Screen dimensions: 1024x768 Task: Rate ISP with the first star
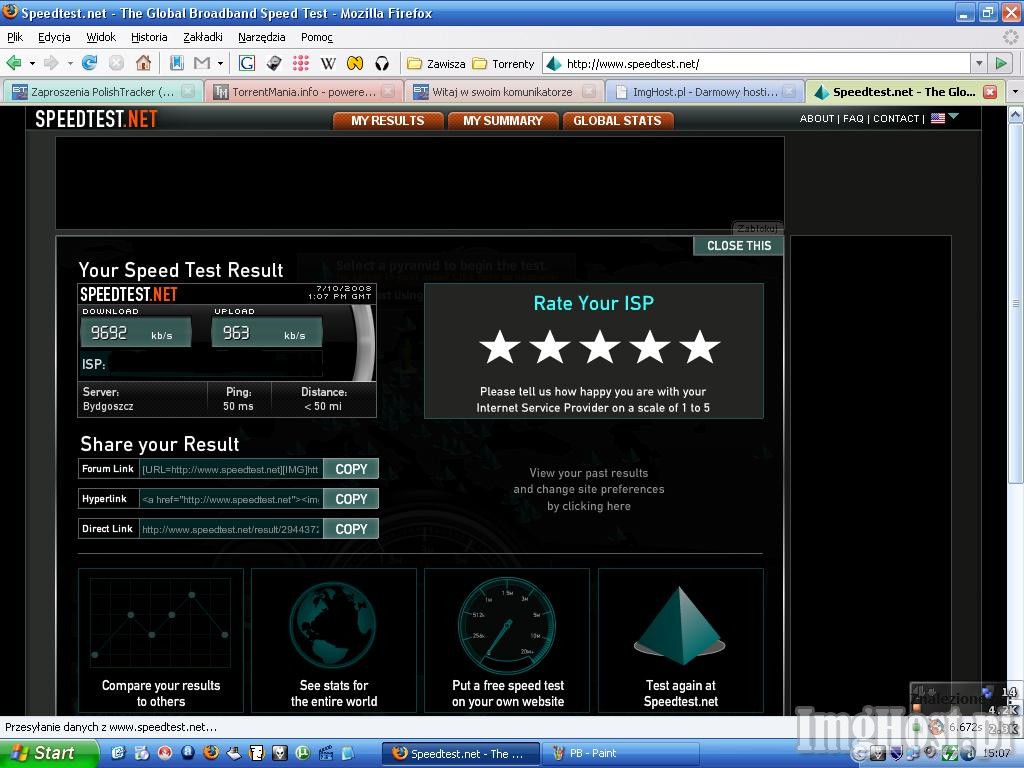click(500, 346)
